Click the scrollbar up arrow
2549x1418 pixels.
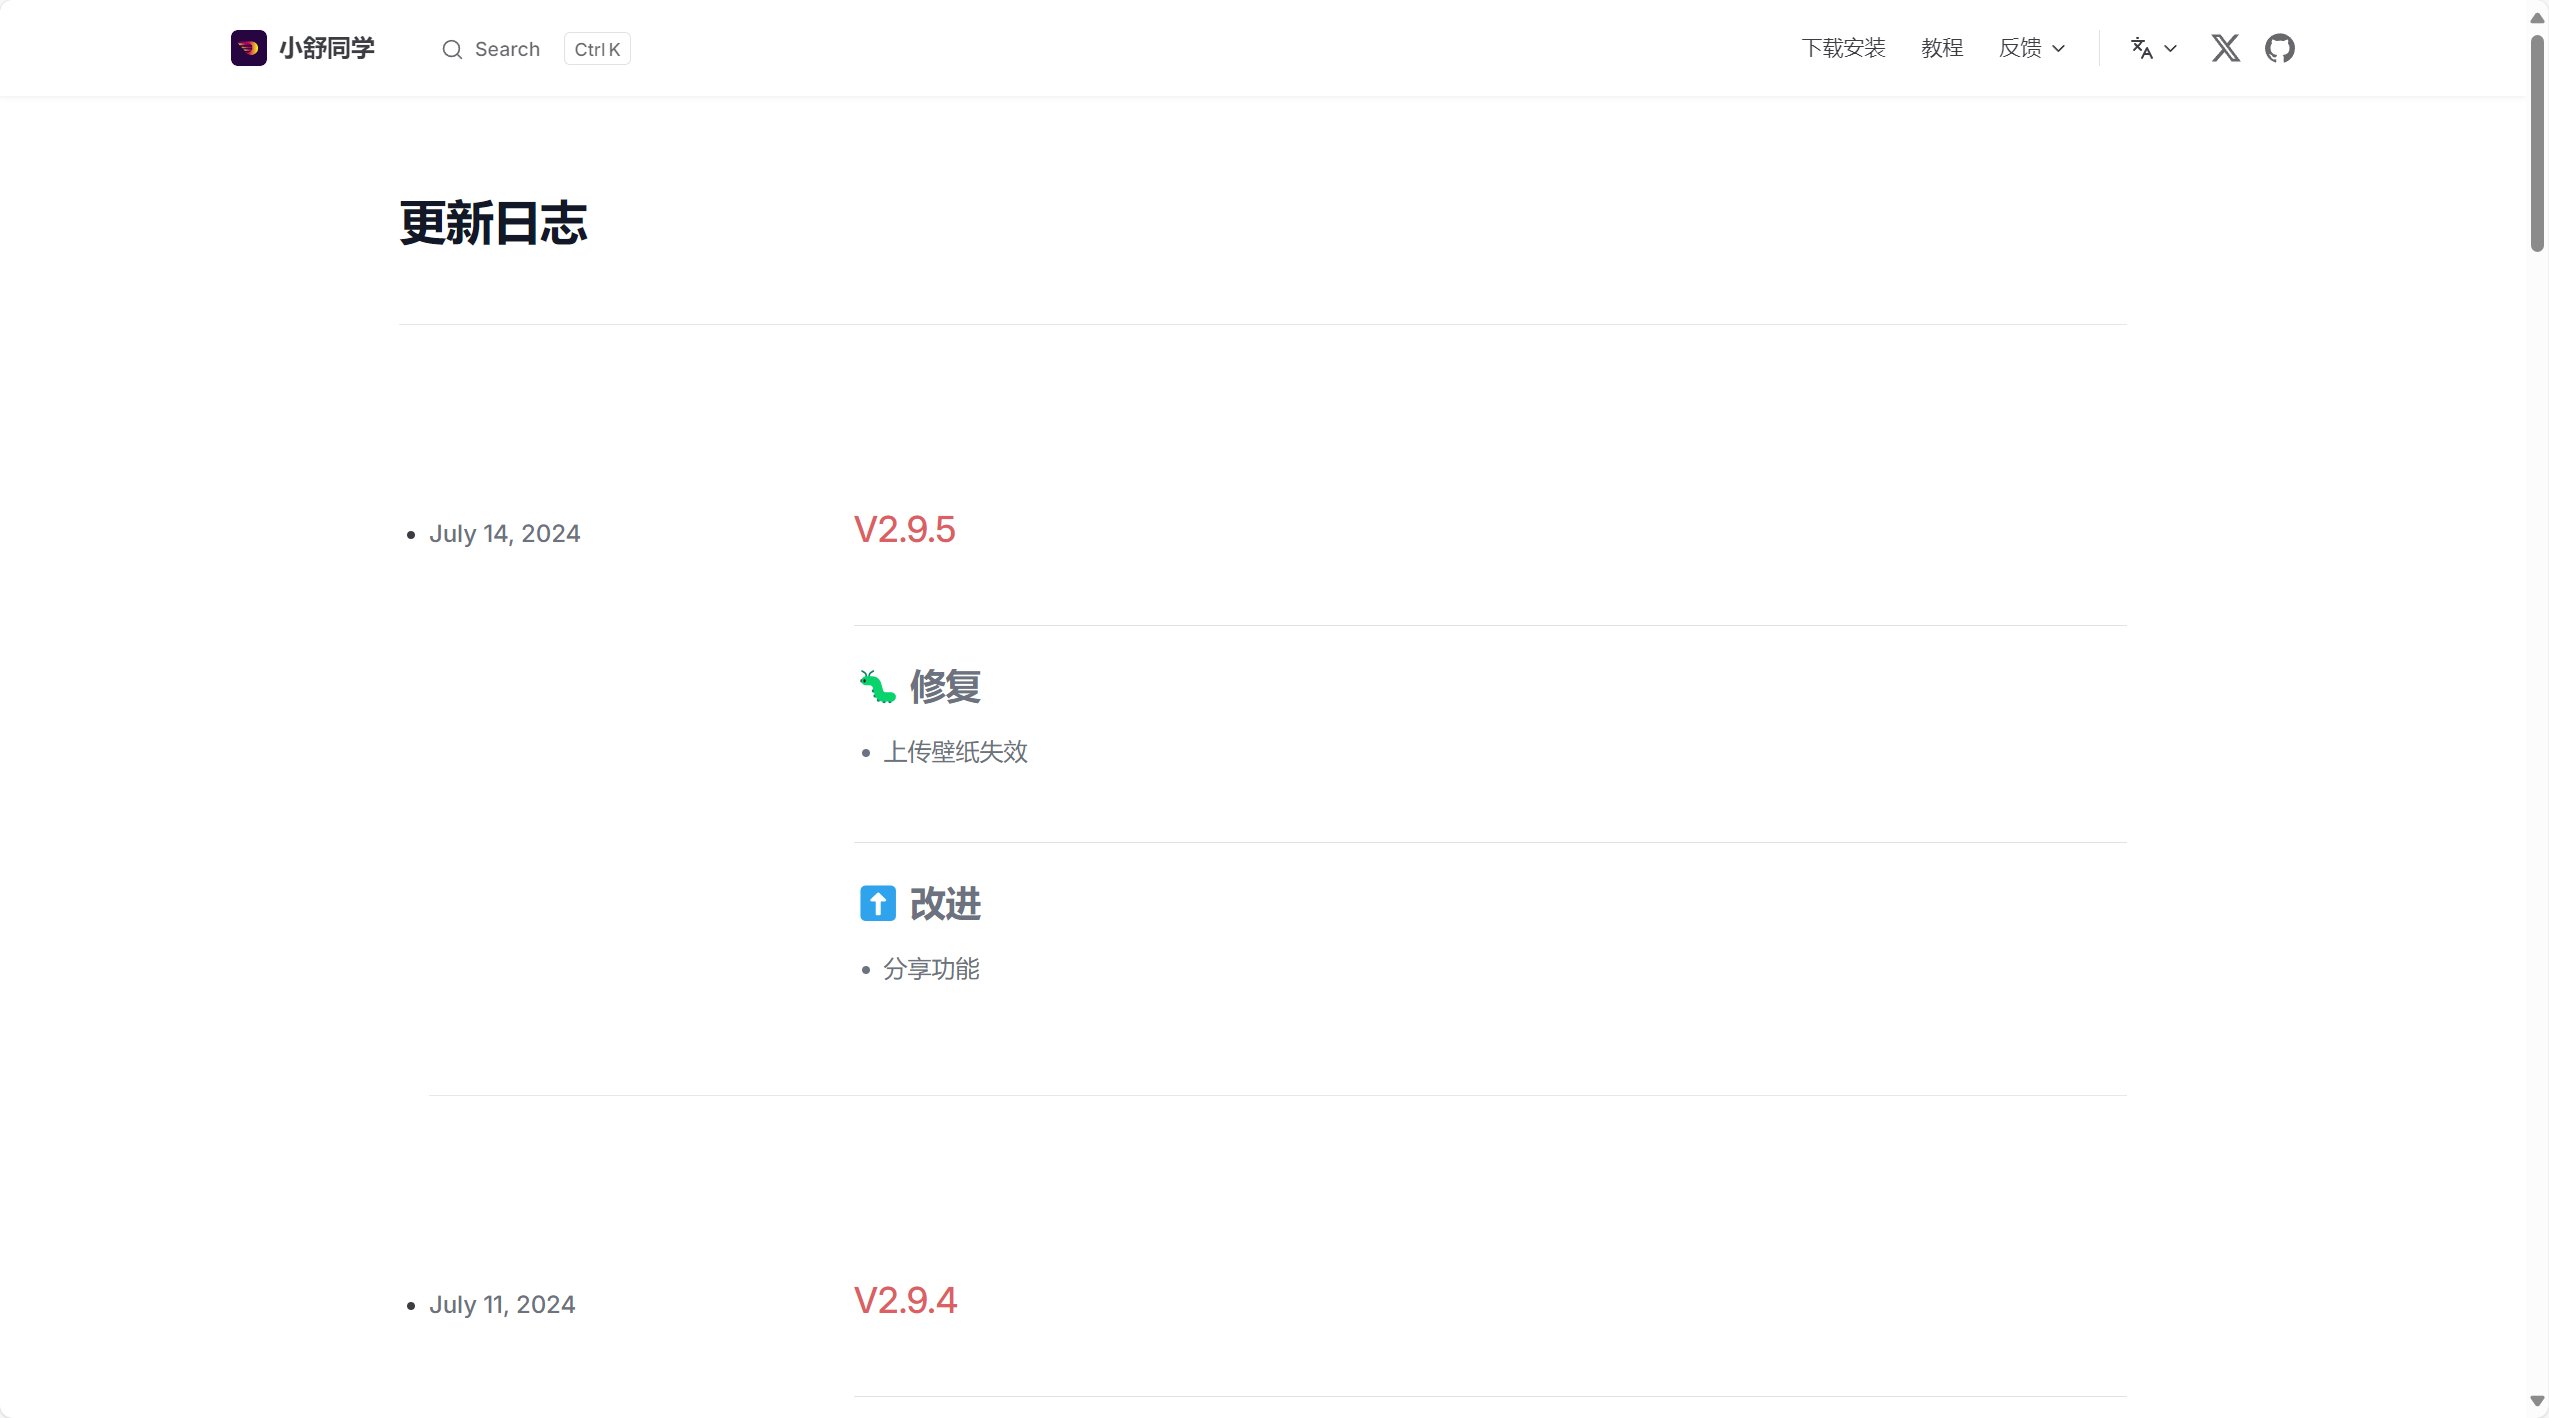[2537, 17]
